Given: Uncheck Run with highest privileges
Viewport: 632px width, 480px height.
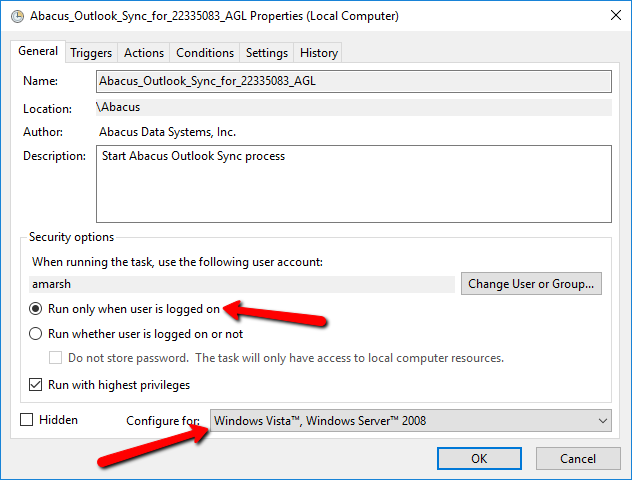Looking at the screenshot, I should tap(35, 385).
